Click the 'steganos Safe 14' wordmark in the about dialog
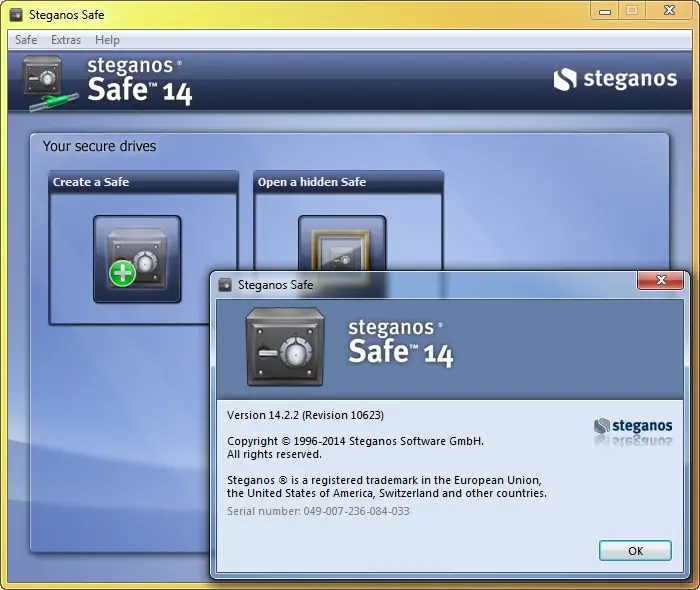This screenshot has height=590, width=700. [x=401, y=343]
